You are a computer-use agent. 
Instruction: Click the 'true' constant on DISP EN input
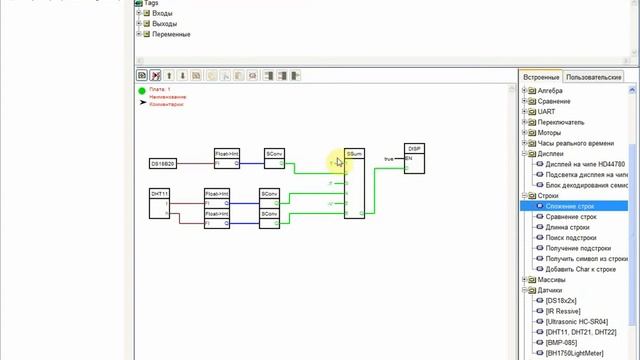[x=389, y=159]
